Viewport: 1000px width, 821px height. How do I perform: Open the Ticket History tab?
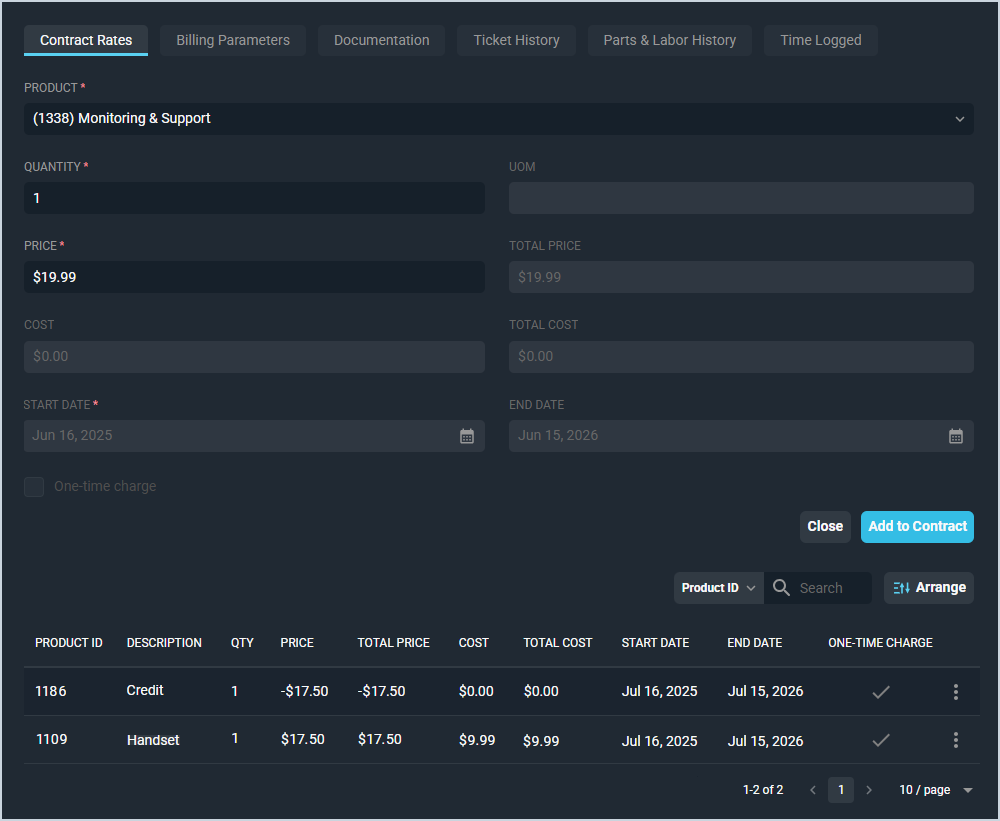click(x=516, y=40)
